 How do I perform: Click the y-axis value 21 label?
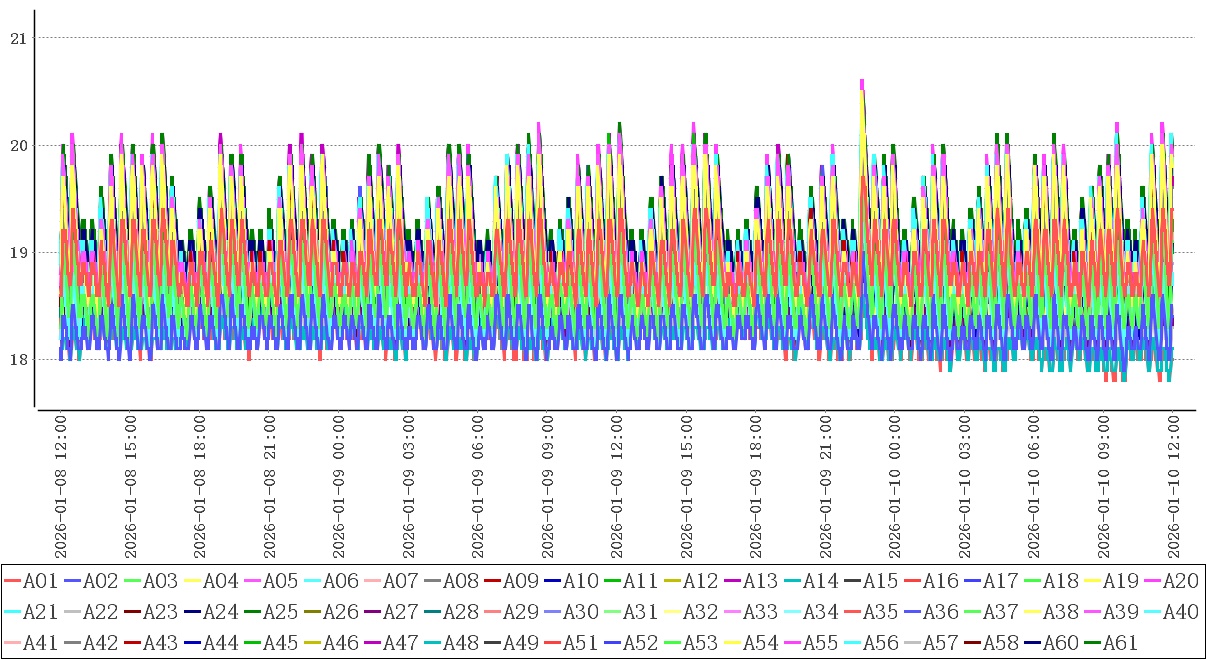[x=17, y=38]
